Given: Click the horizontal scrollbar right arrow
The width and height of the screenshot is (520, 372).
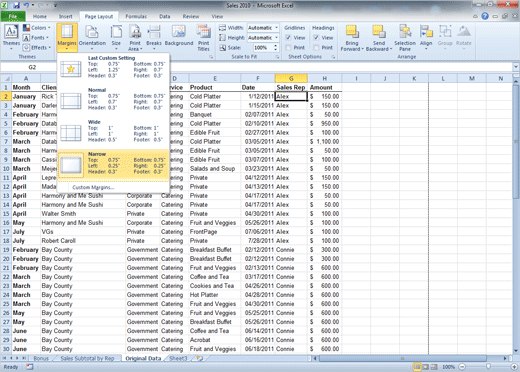Looking at the screenshot, I should click(x=505, y=359).
